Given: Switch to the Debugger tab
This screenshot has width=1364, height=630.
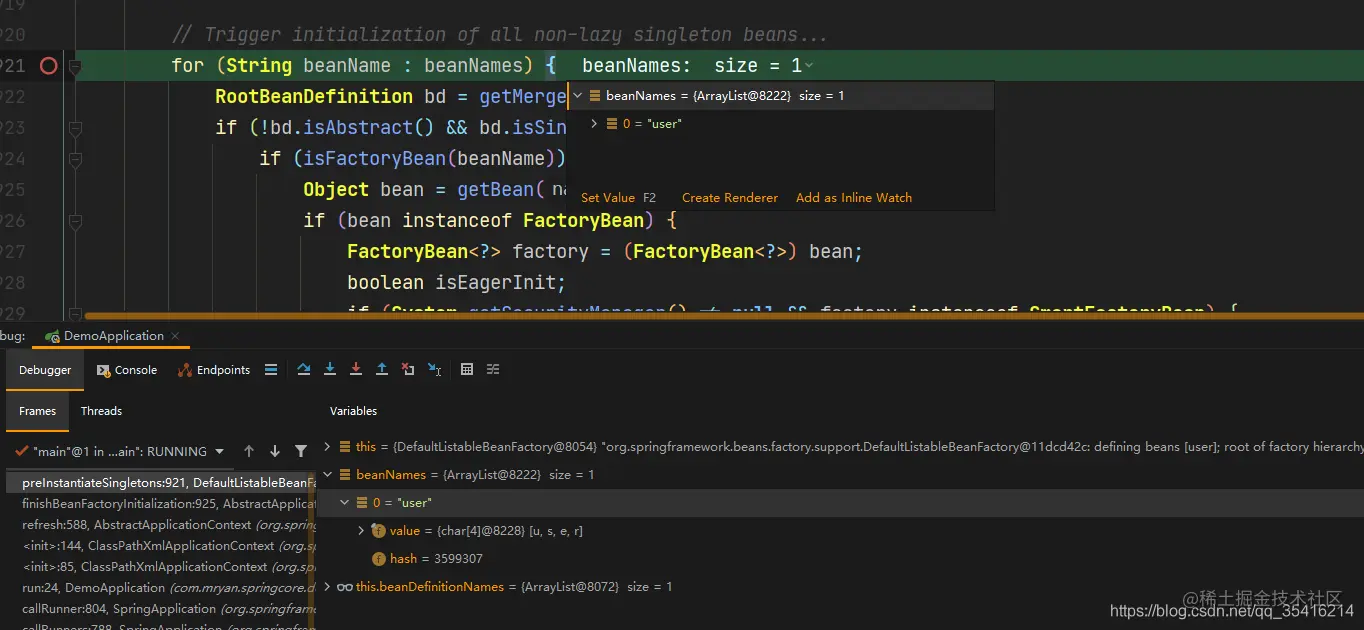Looking at the screenshot, I should point(45,370).
